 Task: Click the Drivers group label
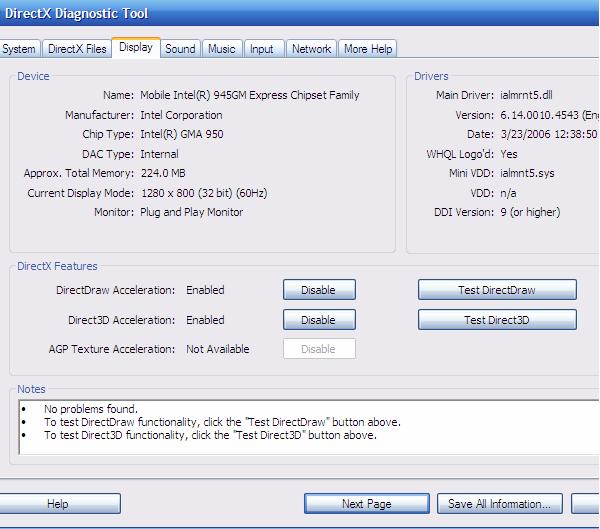431,76
